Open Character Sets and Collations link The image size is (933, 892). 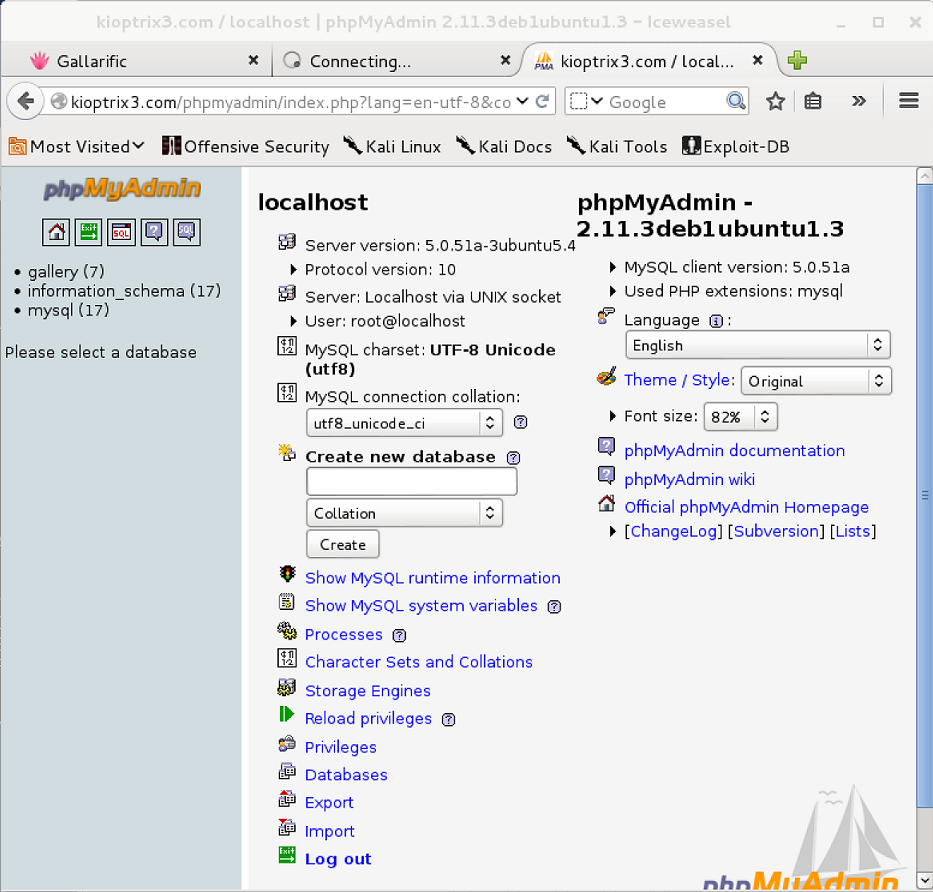coord(419,662)
